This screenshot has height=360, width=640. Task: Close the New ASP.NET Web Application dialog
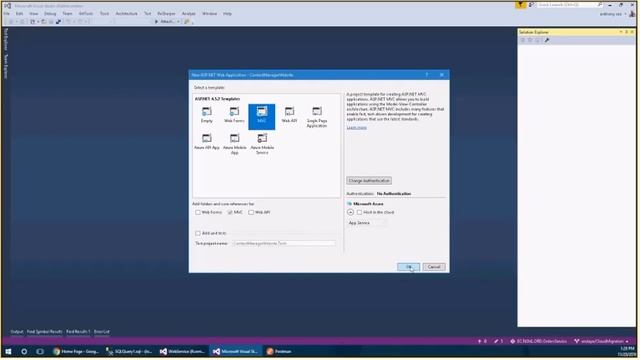(442, 75)
